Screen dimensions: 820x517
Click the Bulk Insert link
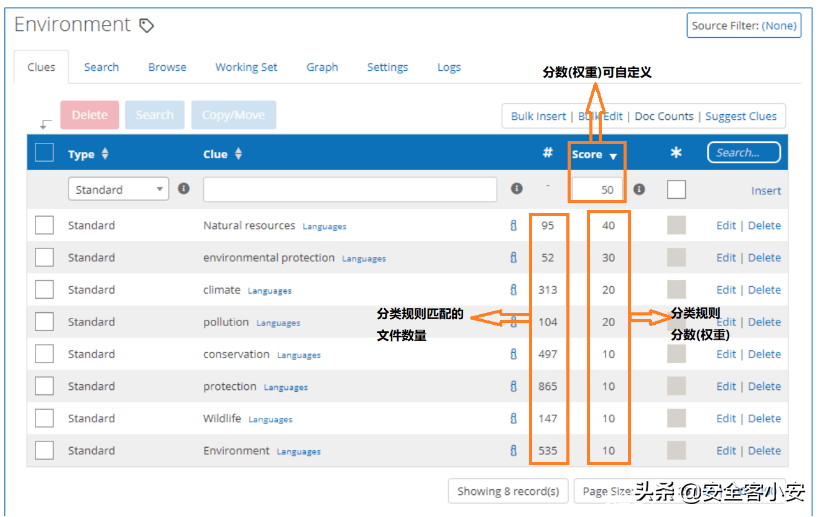pos(538,116)
